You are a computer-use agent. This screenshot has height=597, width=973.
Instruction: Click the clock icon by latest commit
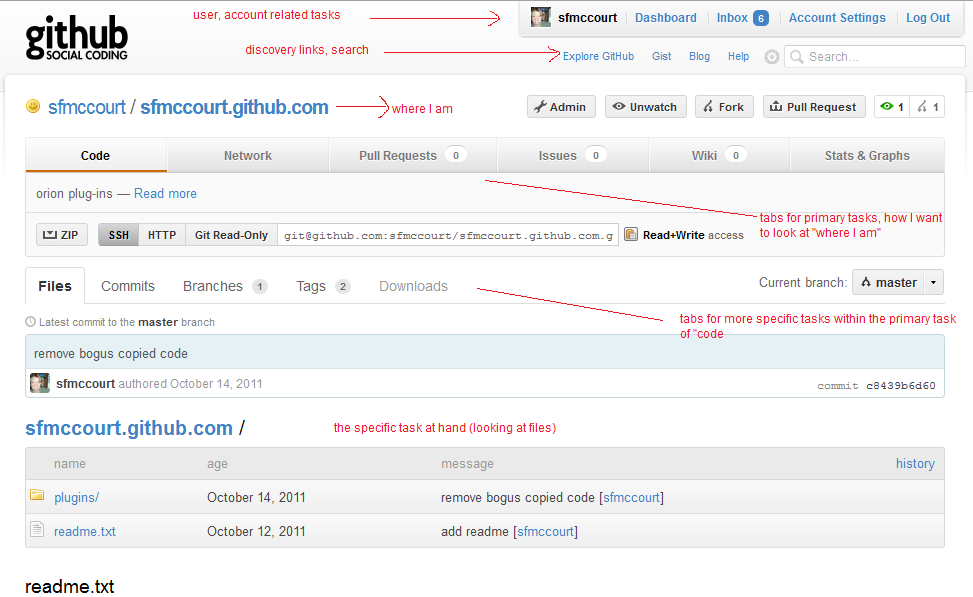[30, 321]
